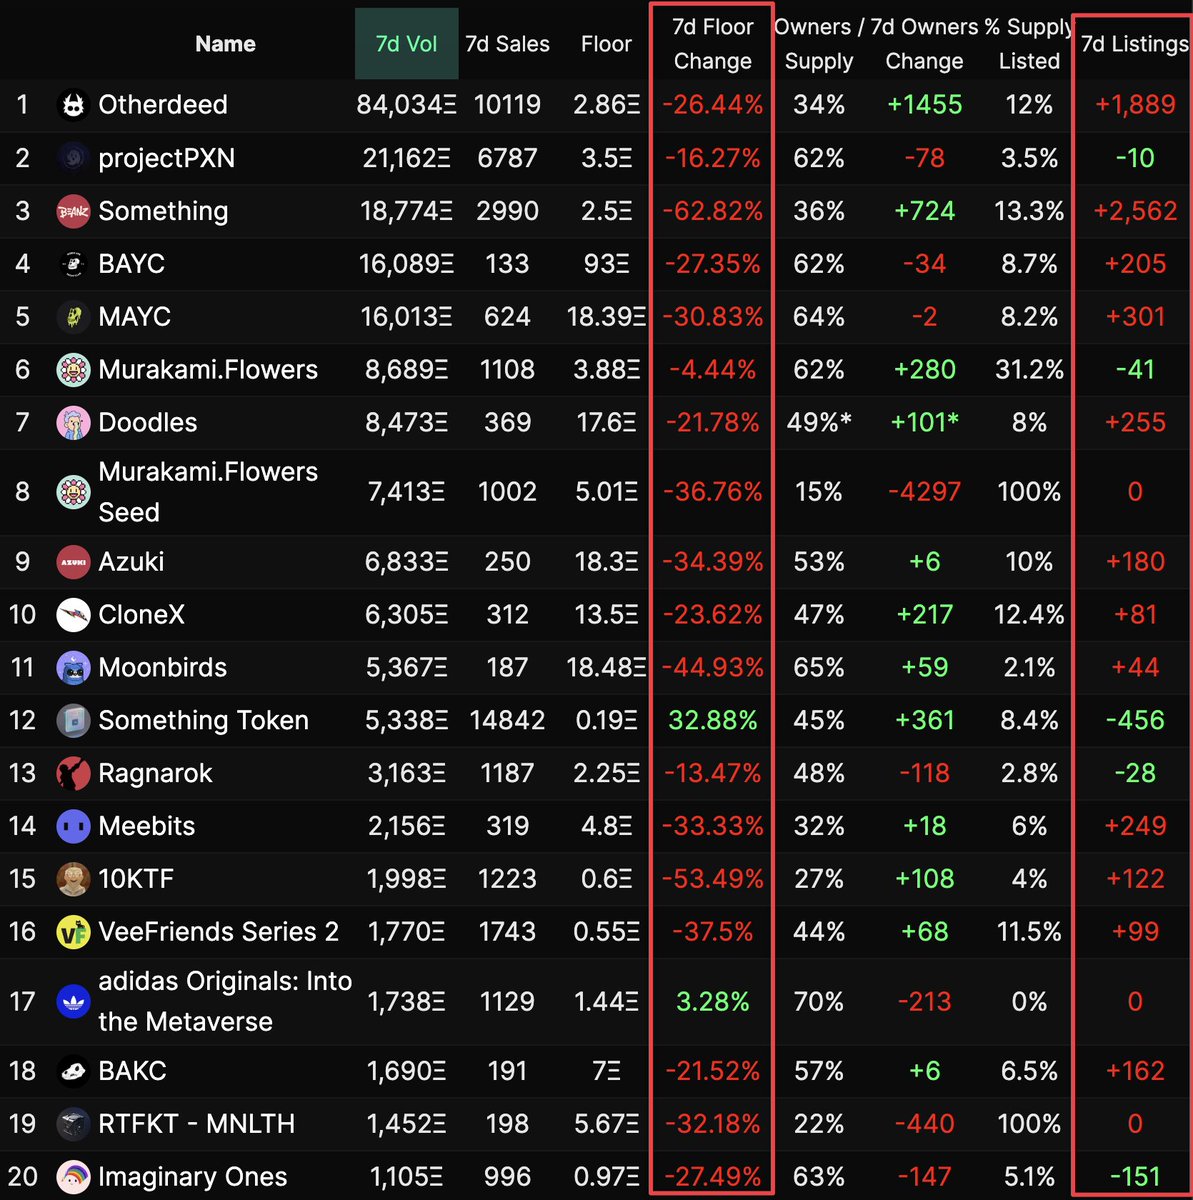
Task: Sort by the Floor column header
Action: pyautogui.click(x=606, y=44)
